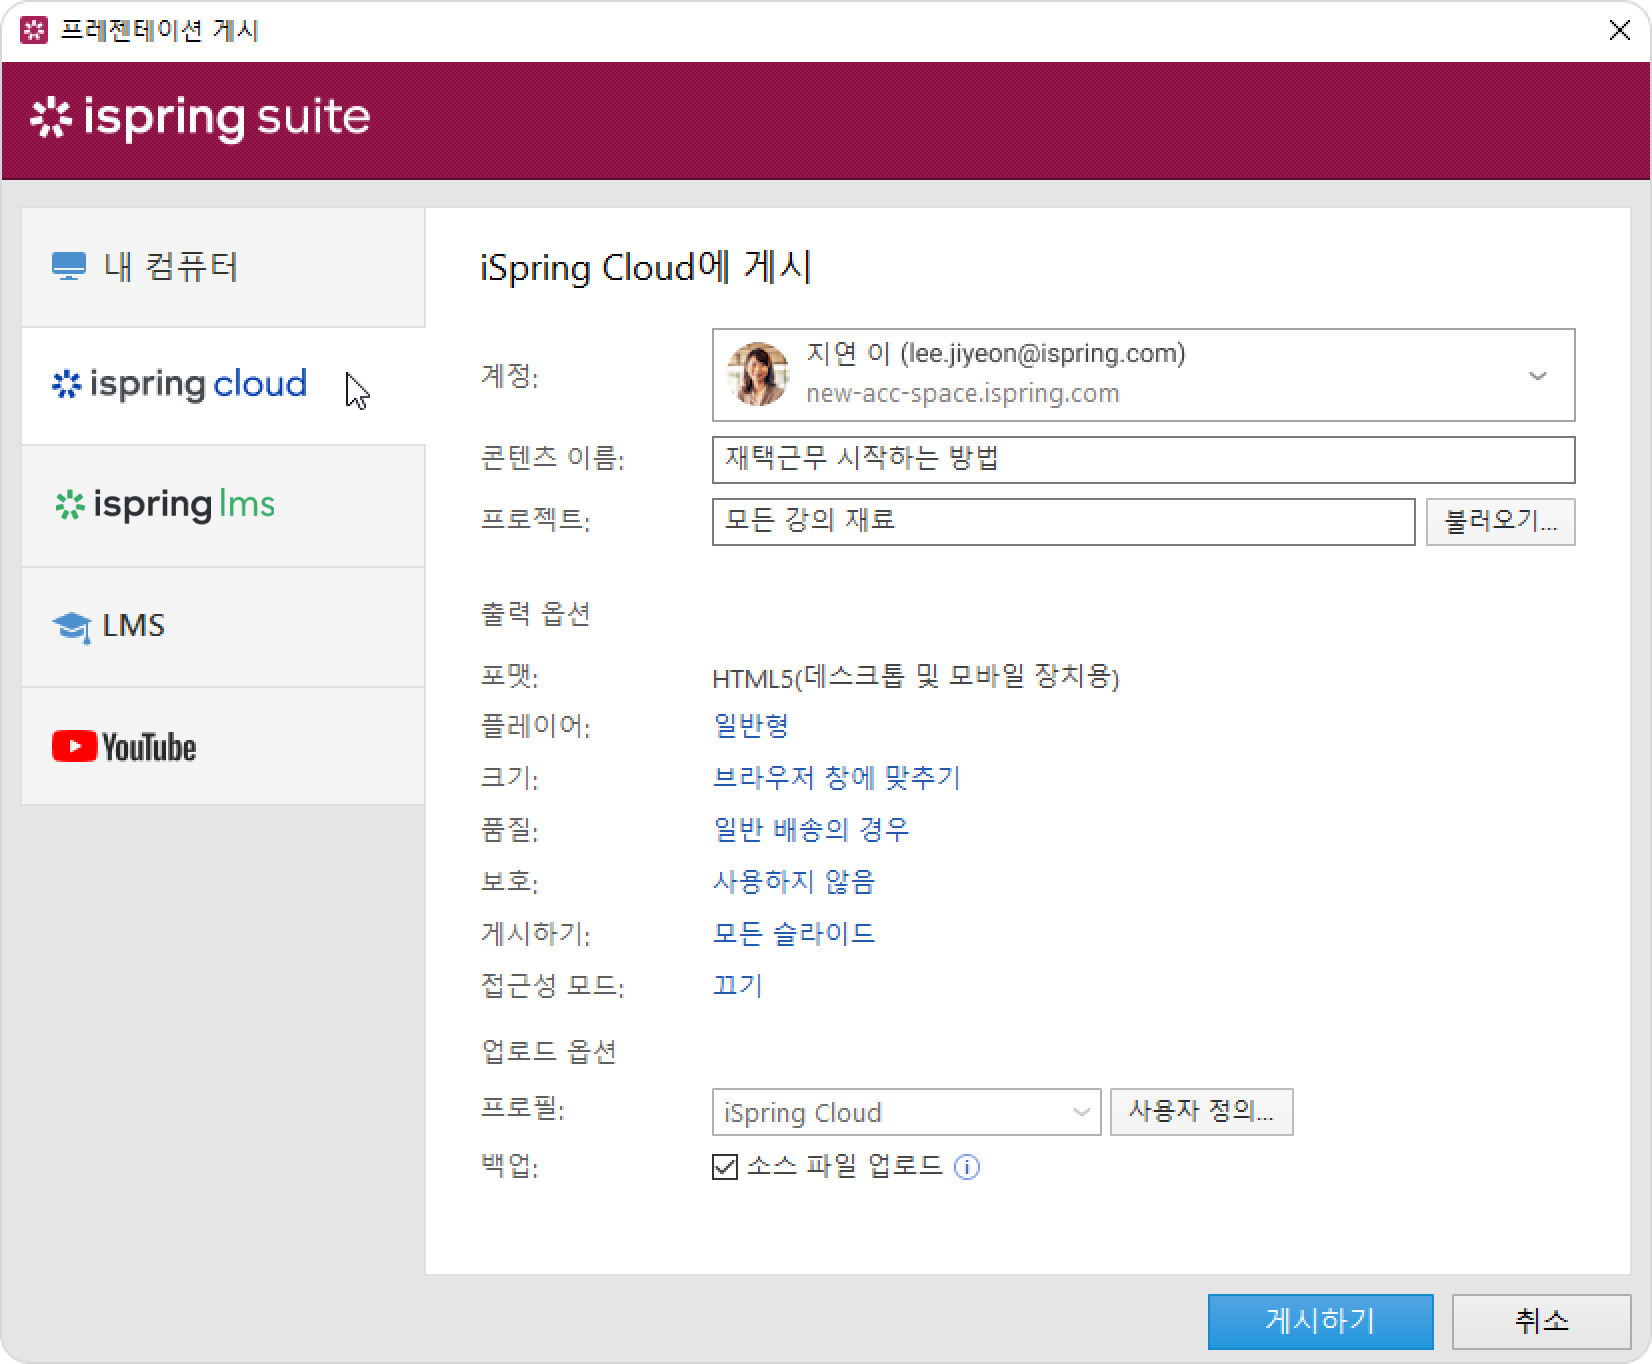Expand the 계정 account dropdown
Viewport: 1652px width, 1364px height.
tap(1537, 376)
